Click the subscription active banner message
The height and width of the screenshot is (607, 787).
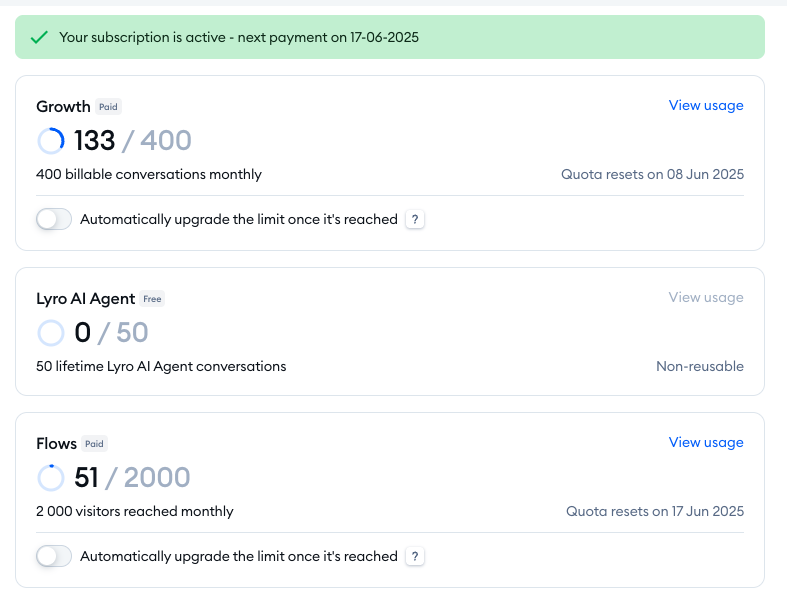tap(239, 37)
